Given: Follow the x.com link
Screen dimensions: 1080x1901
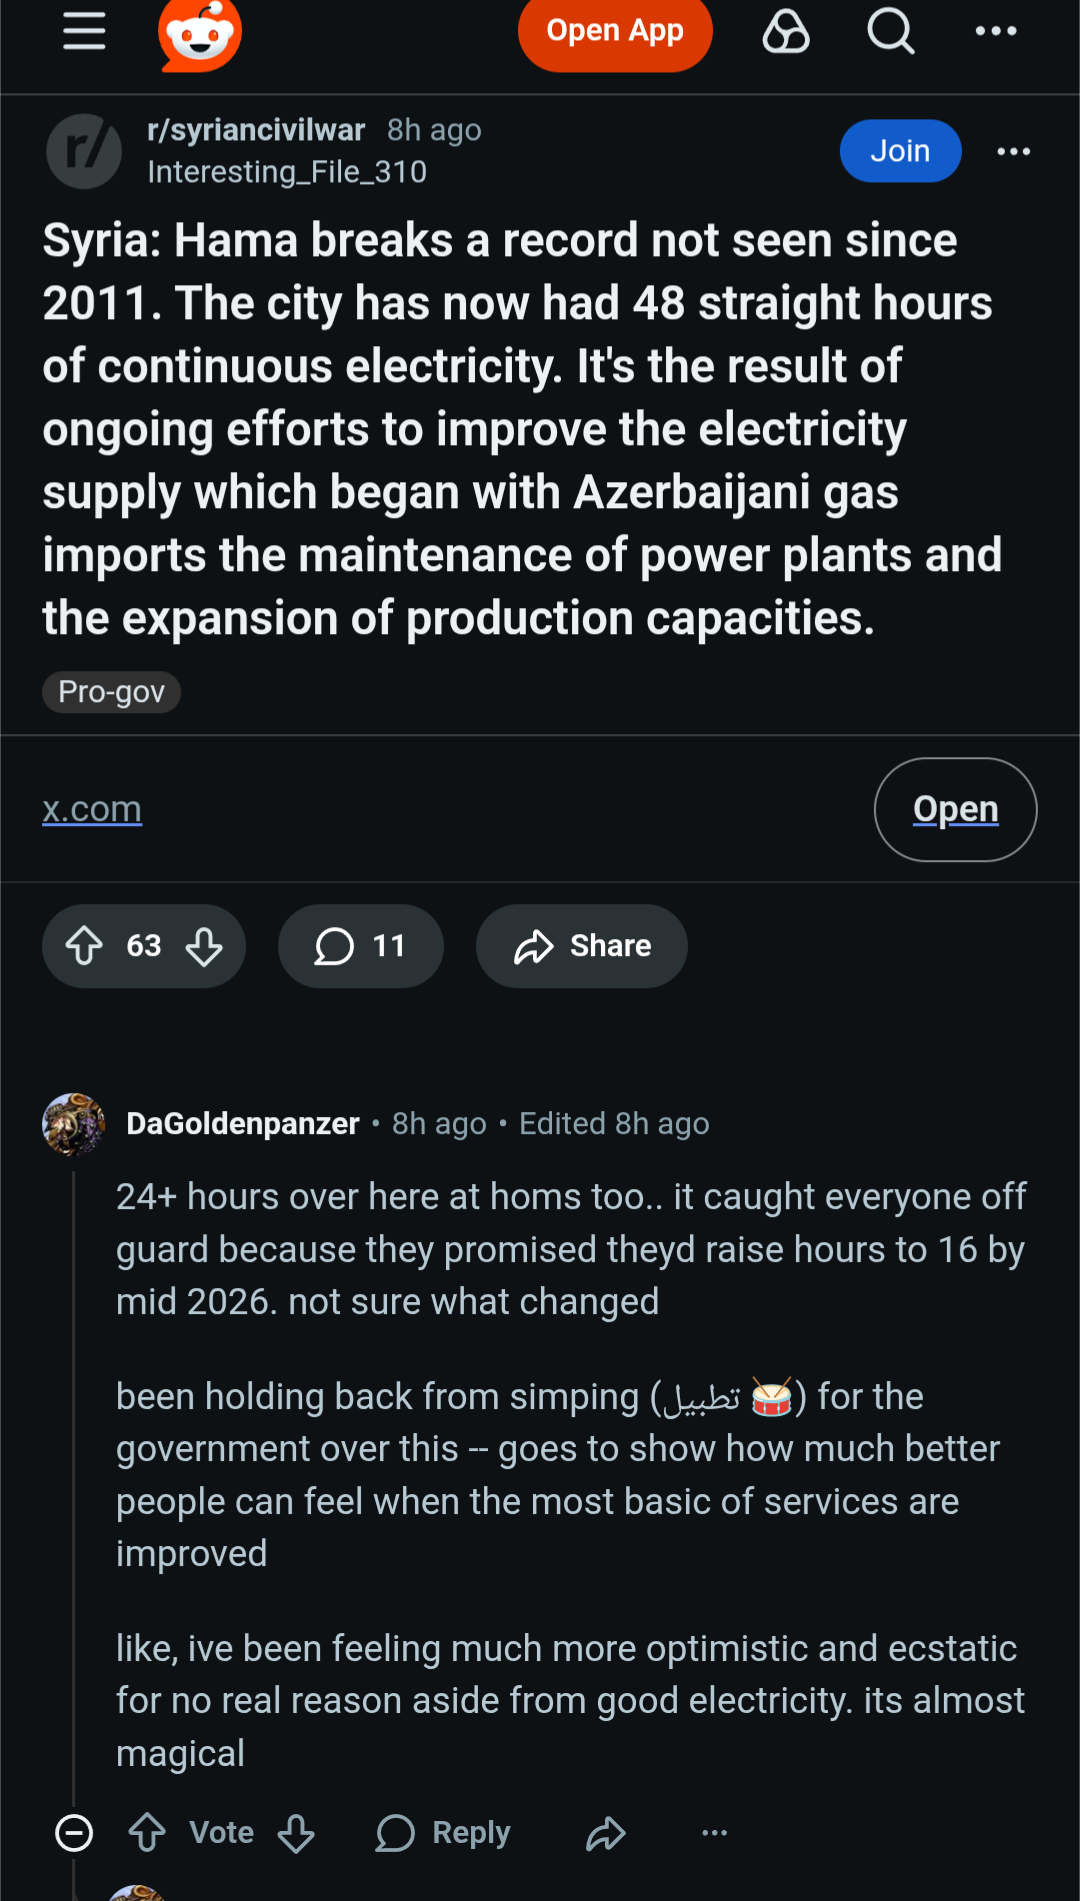Looking at the screenshot, I should point(92,809).
